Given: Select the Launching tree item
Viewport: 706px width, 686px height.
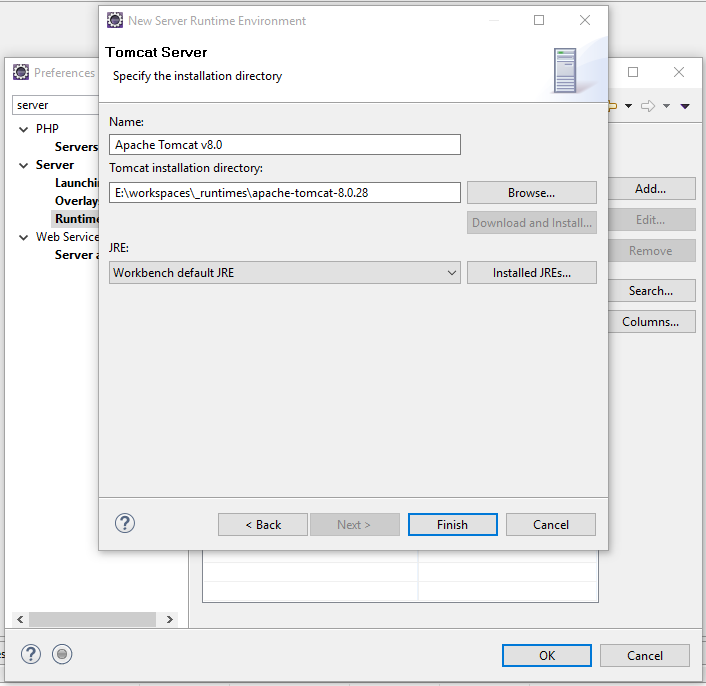Looking at the screenshot, I should tap(76, 183).
